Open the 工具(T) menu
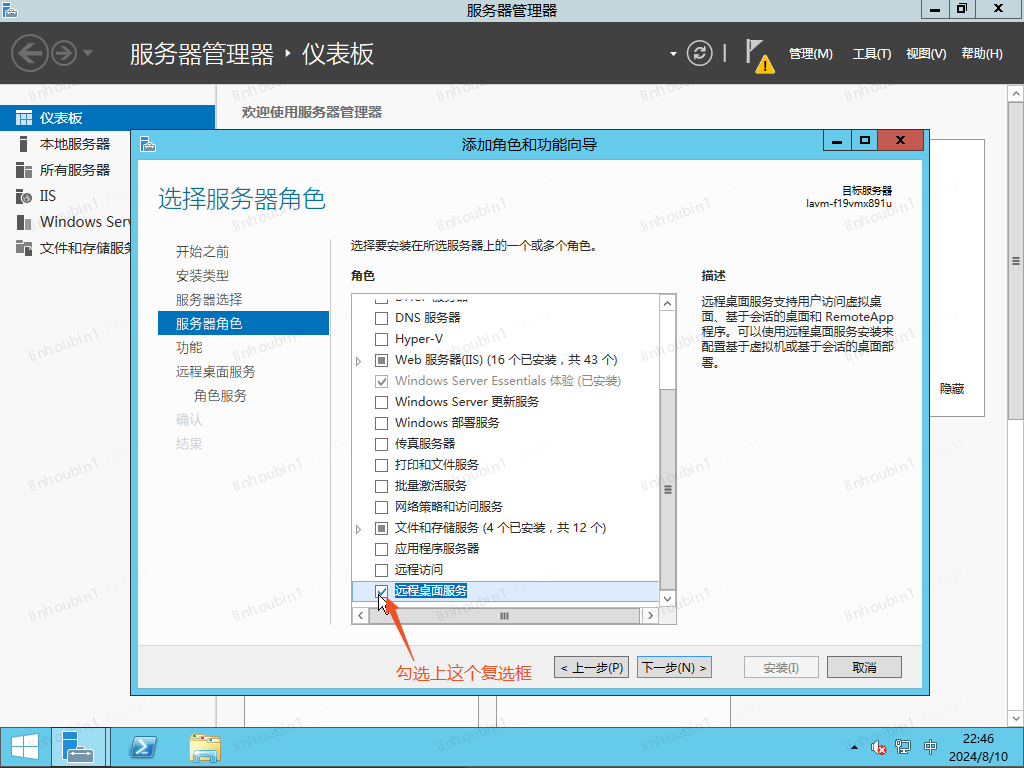1024x768 pixels. 871,54
